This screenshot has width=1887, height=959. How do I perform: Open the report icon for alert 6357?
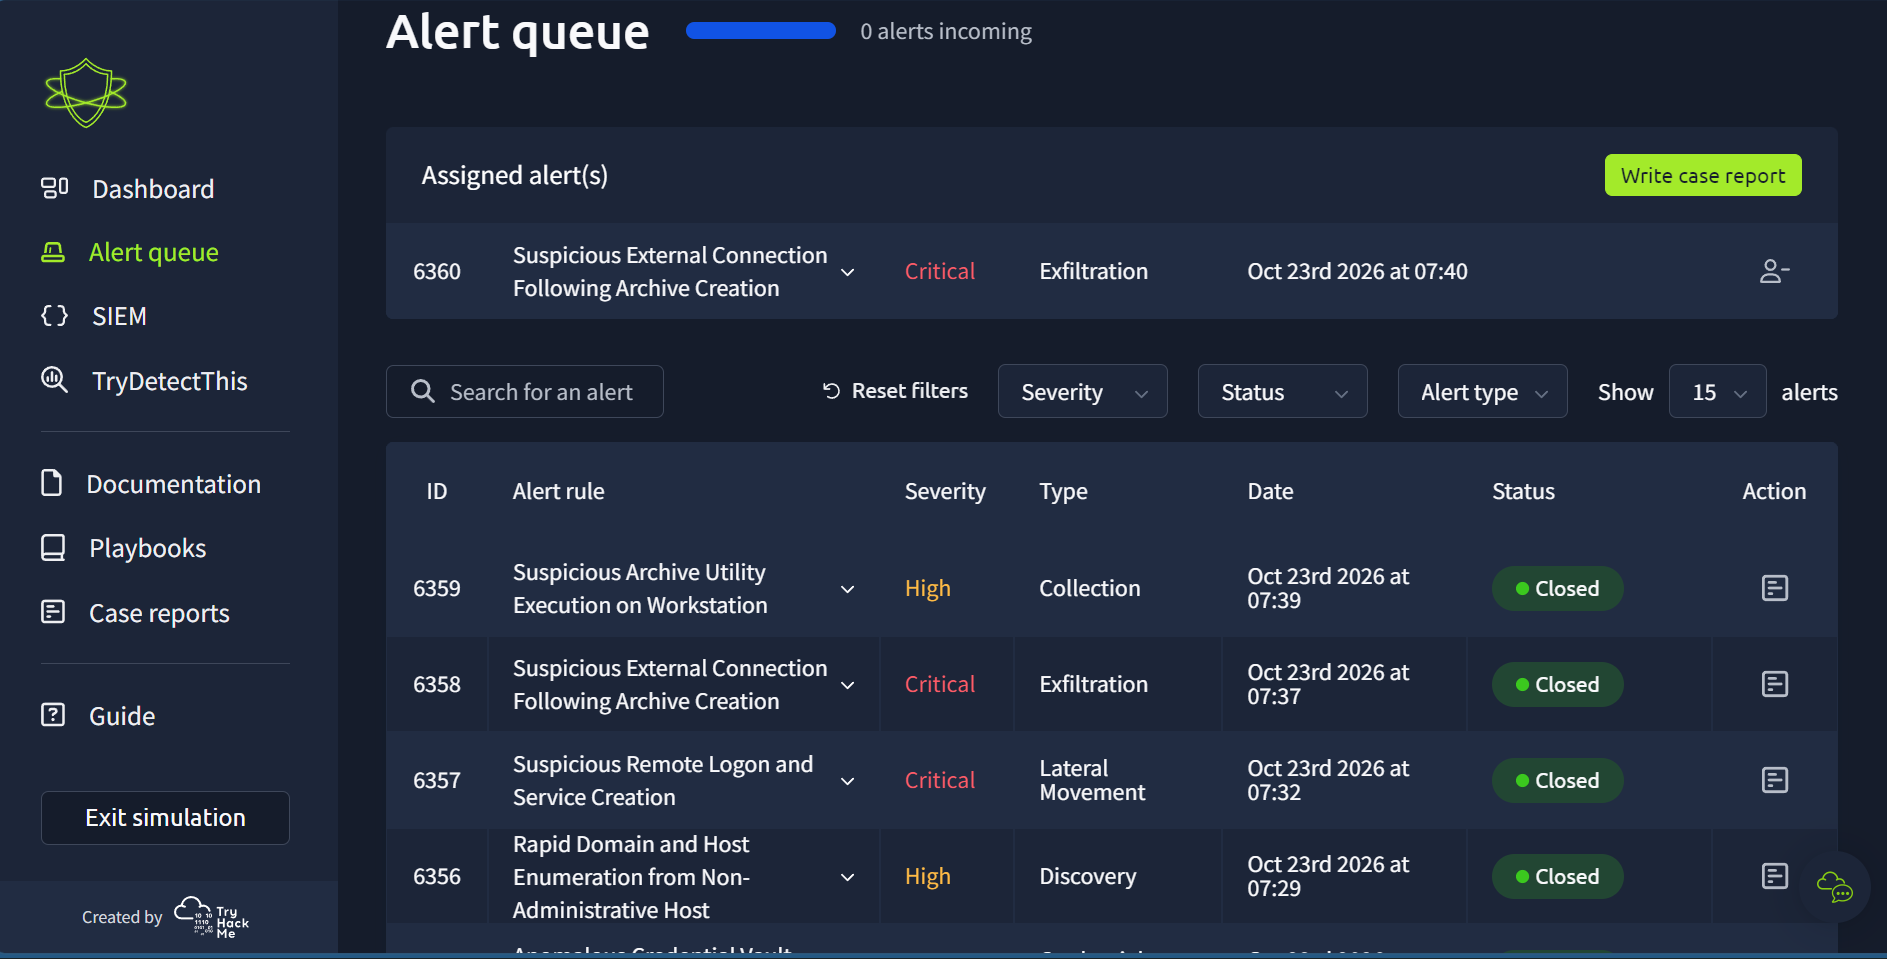(x=1775, y=780)
